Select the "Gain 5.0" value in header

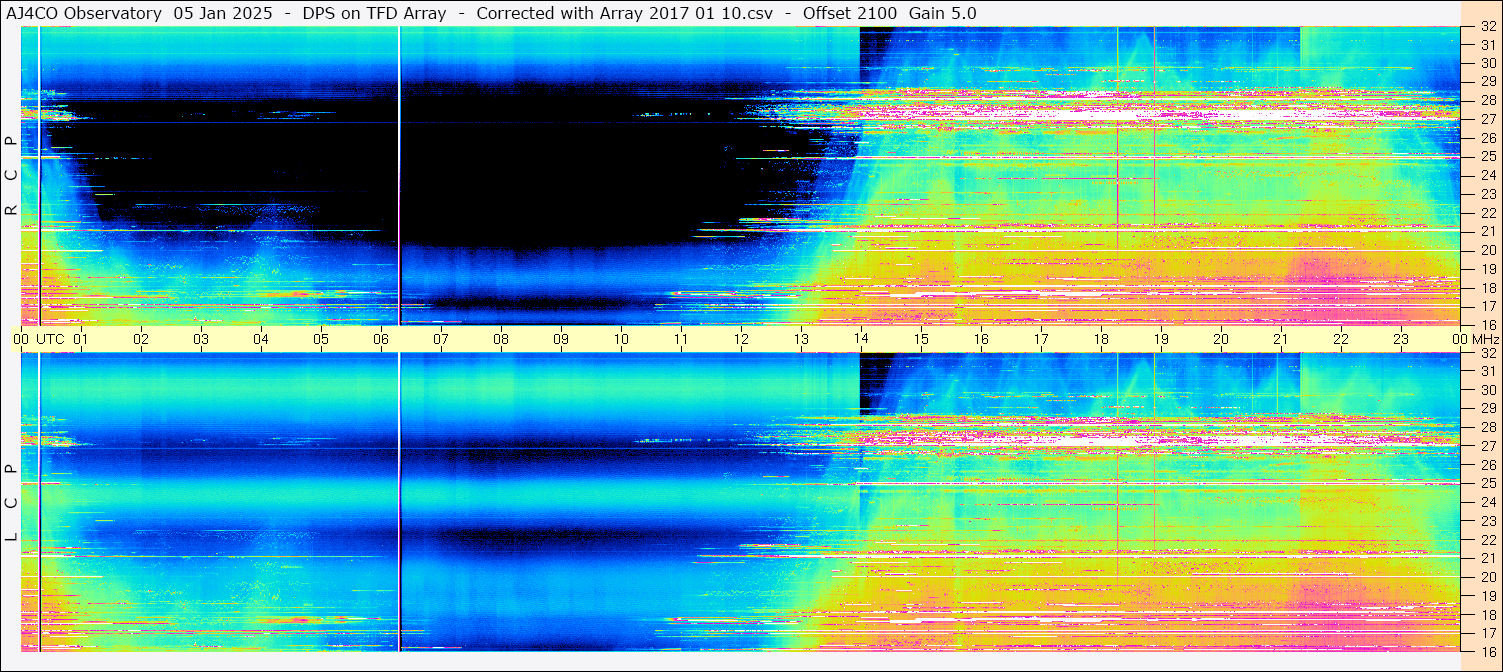click(942, 13)
